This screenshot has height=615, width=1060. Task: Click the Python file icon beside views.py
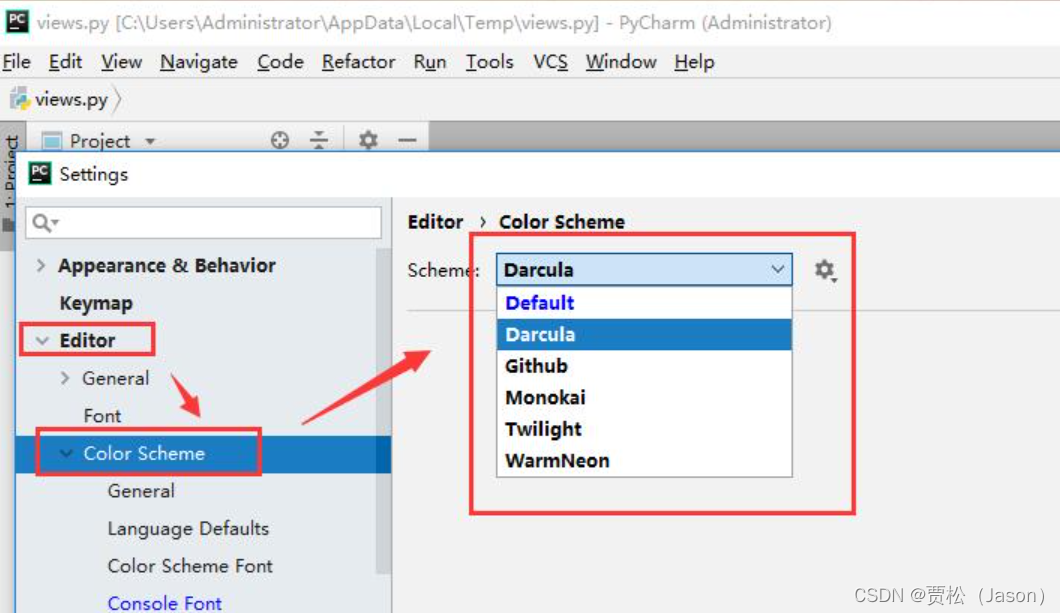click(x=20, y=99)
